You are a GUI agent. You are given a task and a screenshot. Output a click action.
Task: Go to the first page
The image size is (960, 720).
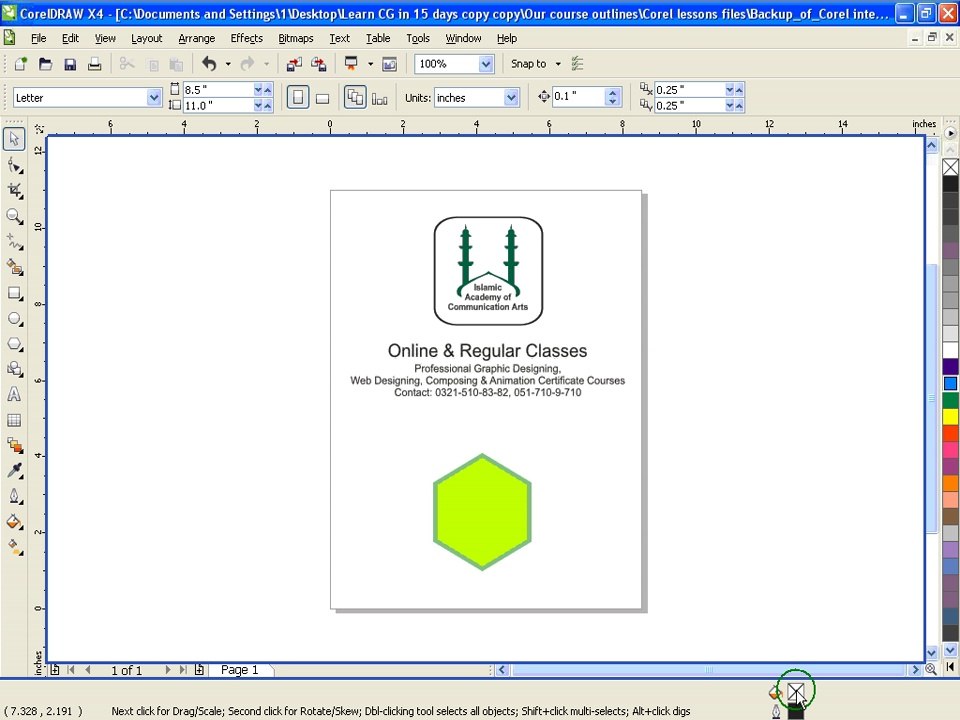click(71, 670)
